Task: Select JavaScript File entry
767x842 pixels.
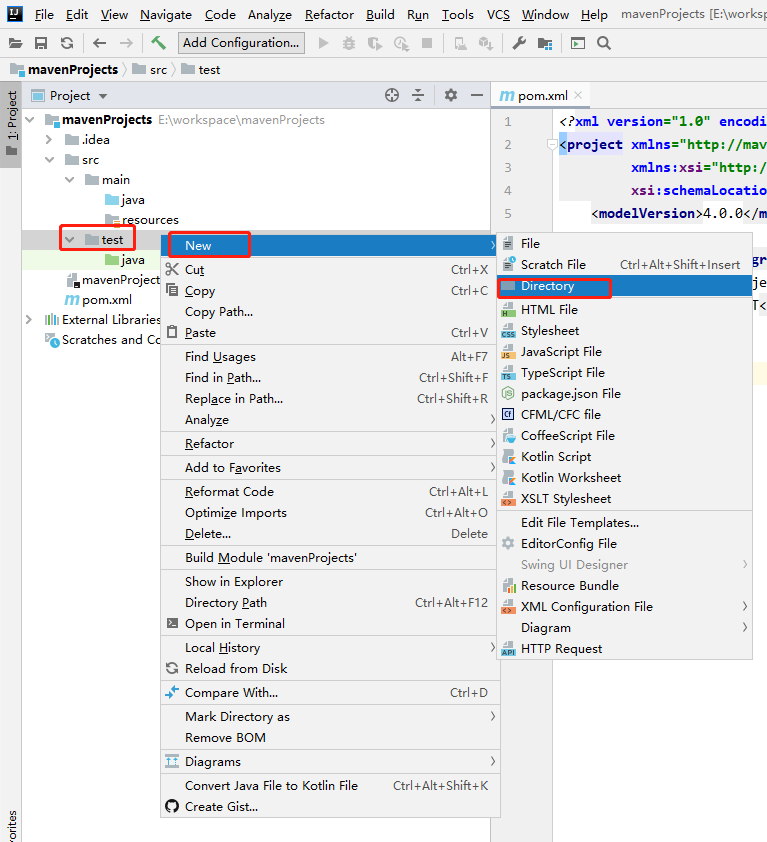Action: point(624,352)
